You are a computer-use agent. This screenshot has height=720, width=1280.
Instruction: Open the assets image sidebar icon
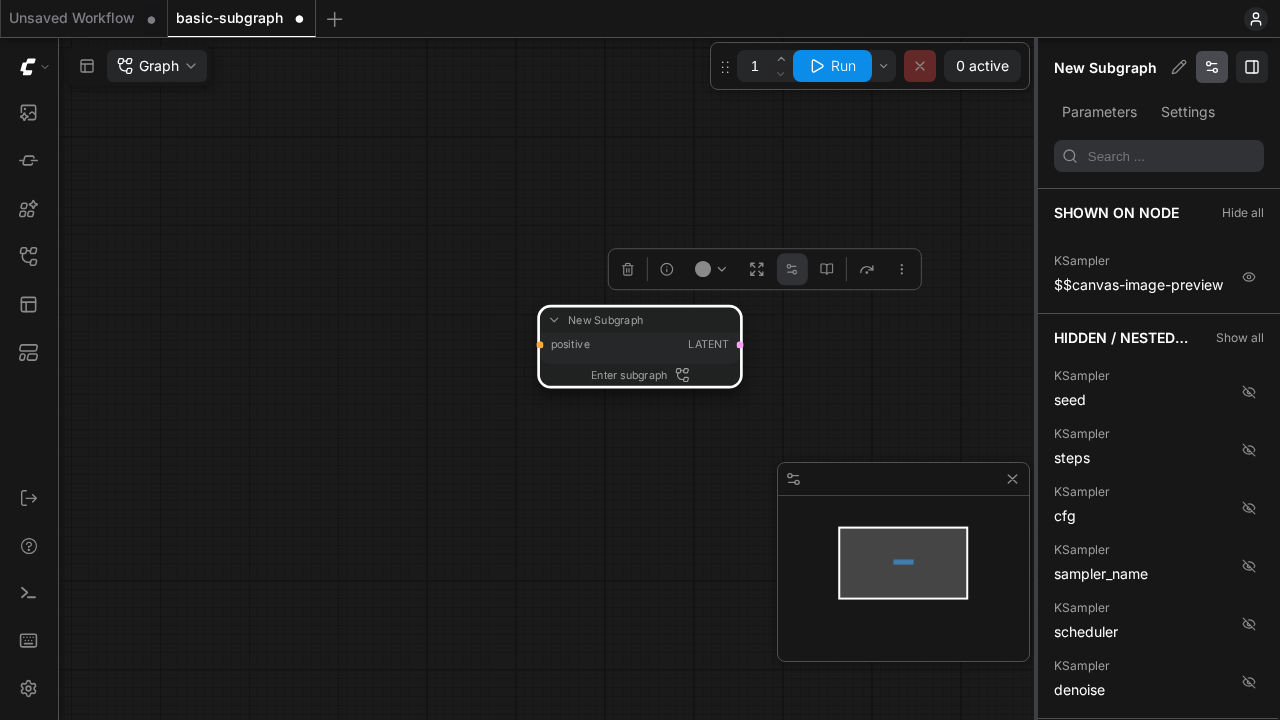tap(29, 113)
